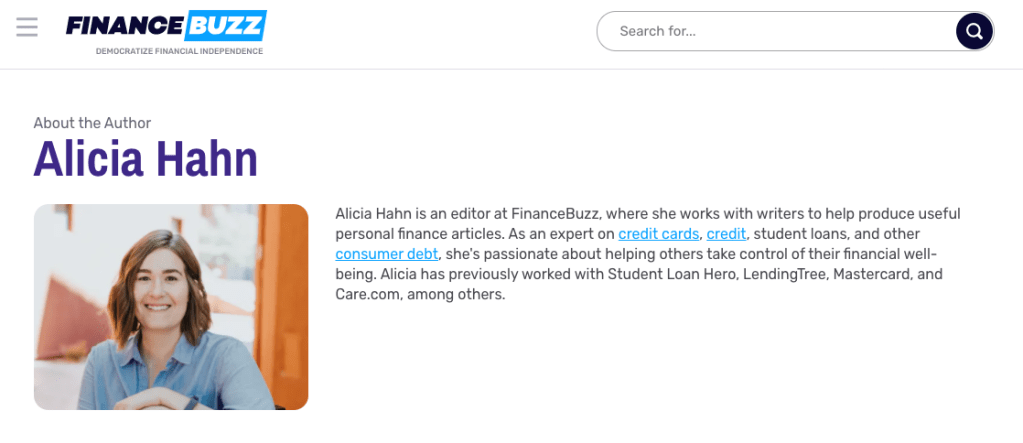Follow the 'credit' hyperlink in the bio

(x=726, y=234)
